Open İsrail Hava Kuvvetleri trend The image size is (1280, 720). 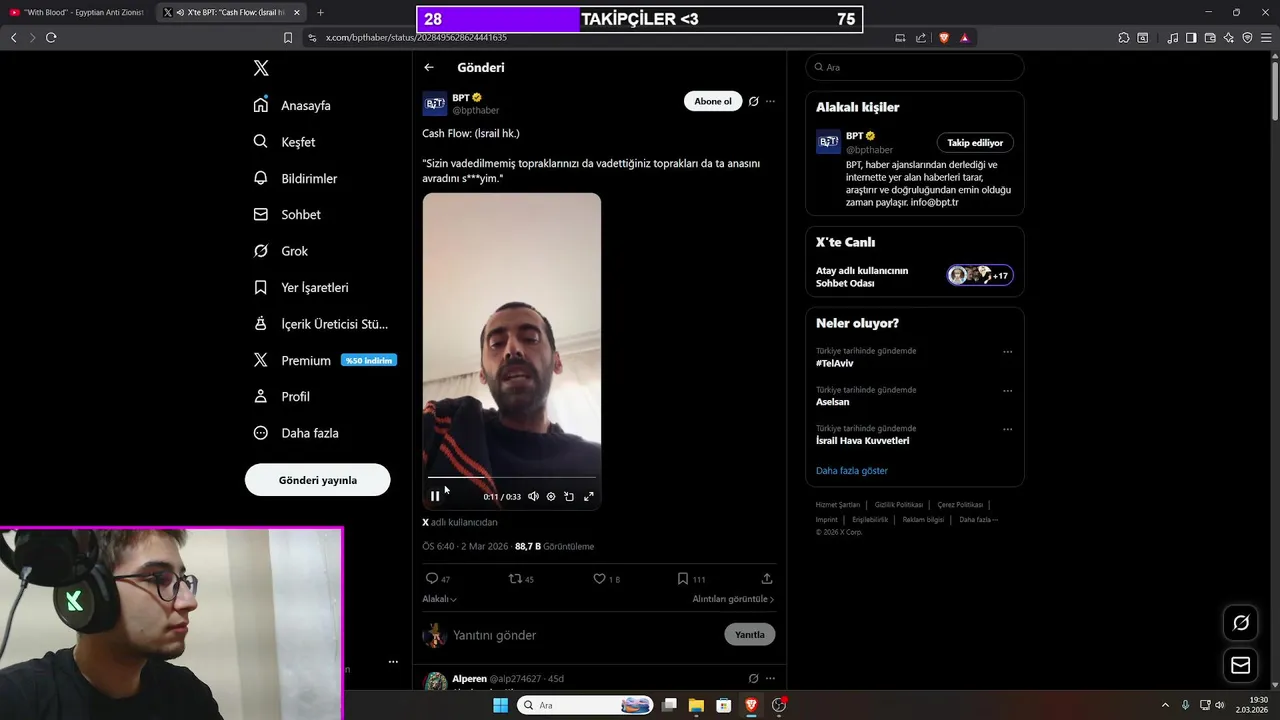point(862,441)
